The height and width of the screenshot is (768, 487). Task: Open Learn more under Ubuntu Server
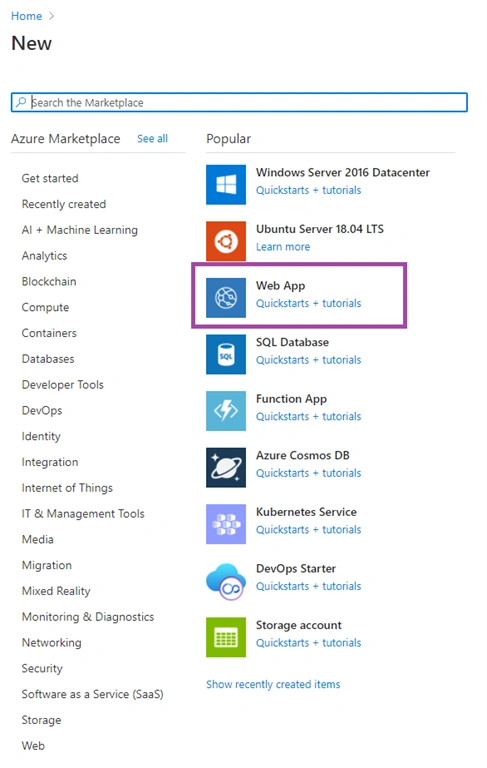[283, 247]
